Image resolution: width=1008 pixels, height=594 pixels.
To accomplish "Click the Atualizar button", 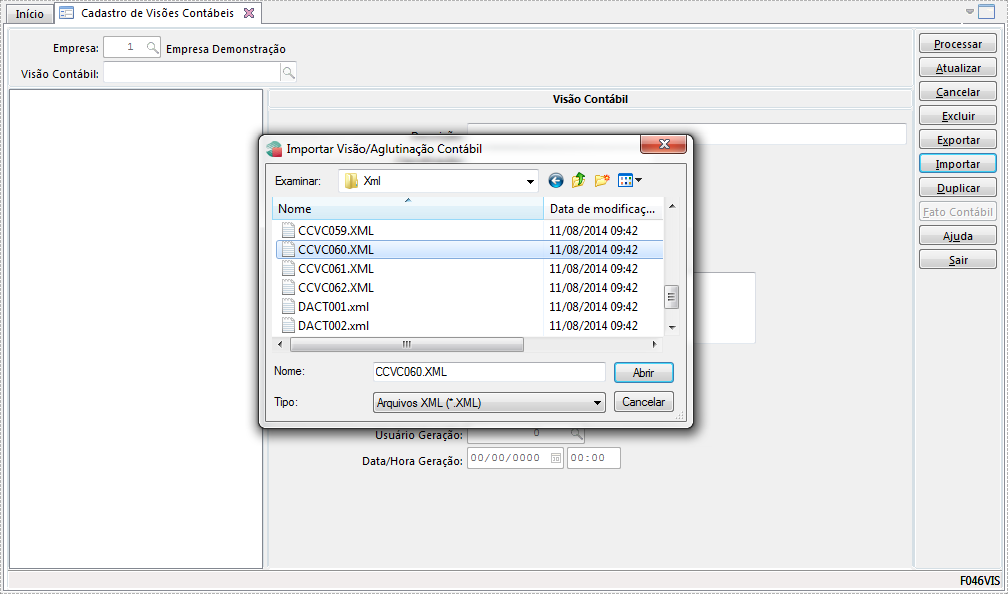I will point(958,68).
